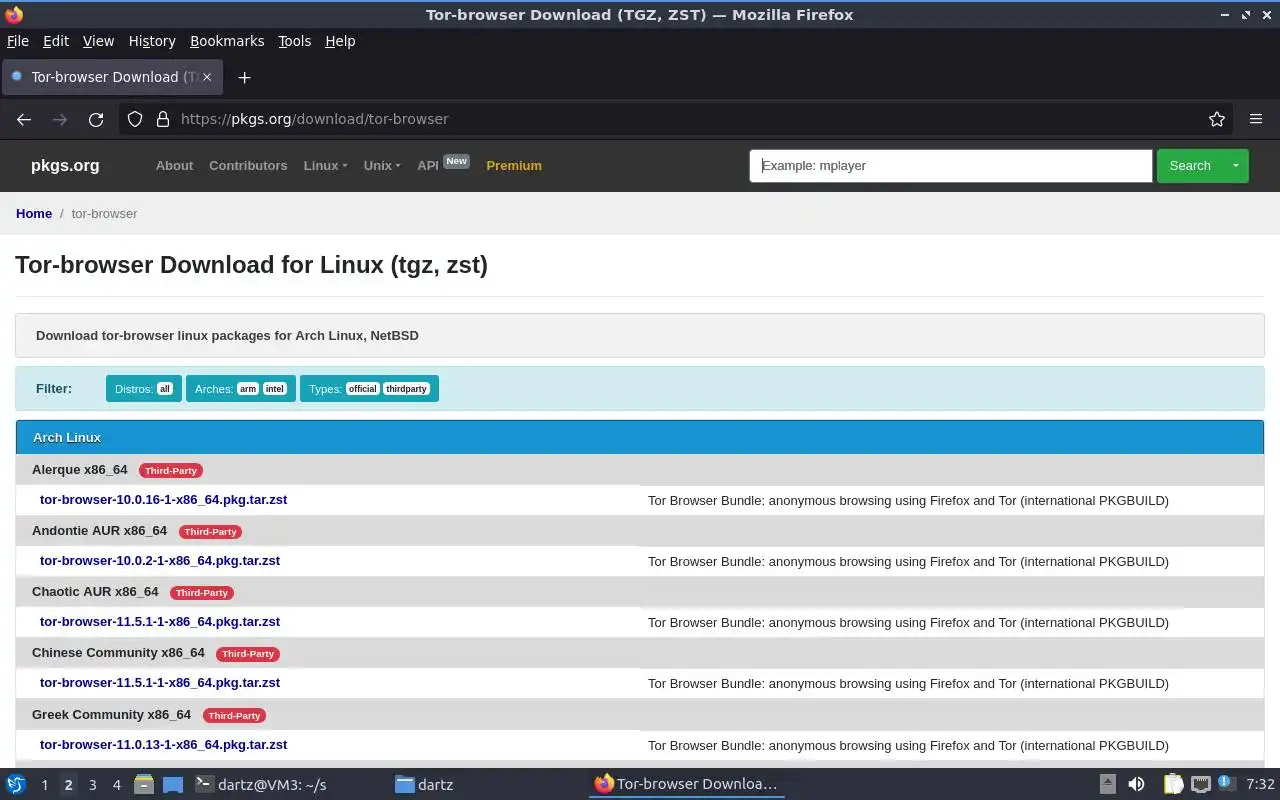Screen dimensions: 1280x800
Task: Expand the Unix dropdown in navbar
Action: pos(381,166)
